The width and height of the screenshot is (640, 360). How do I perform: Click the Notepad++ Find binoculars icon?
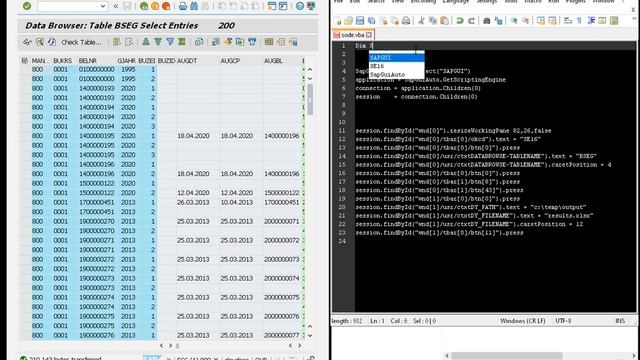pyautogui.click(x=487, y=20)
